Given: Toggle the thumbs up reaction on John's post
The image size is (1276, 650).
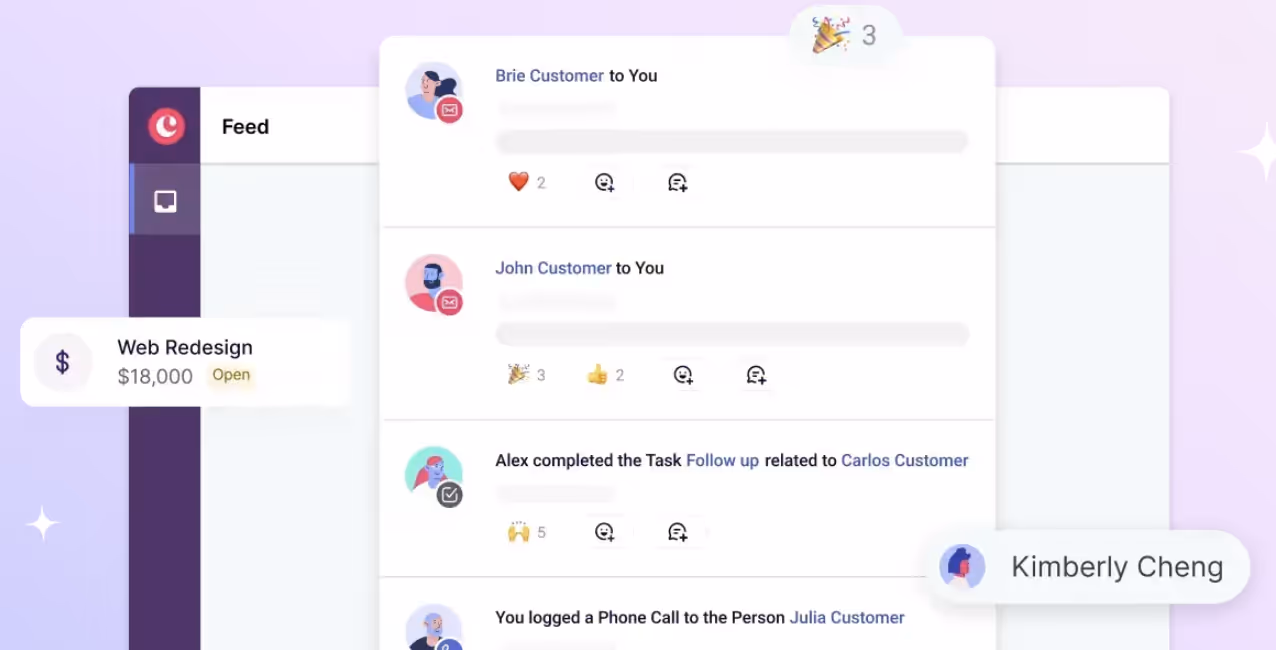Looking at the screenshot, I should click(605, 375).
